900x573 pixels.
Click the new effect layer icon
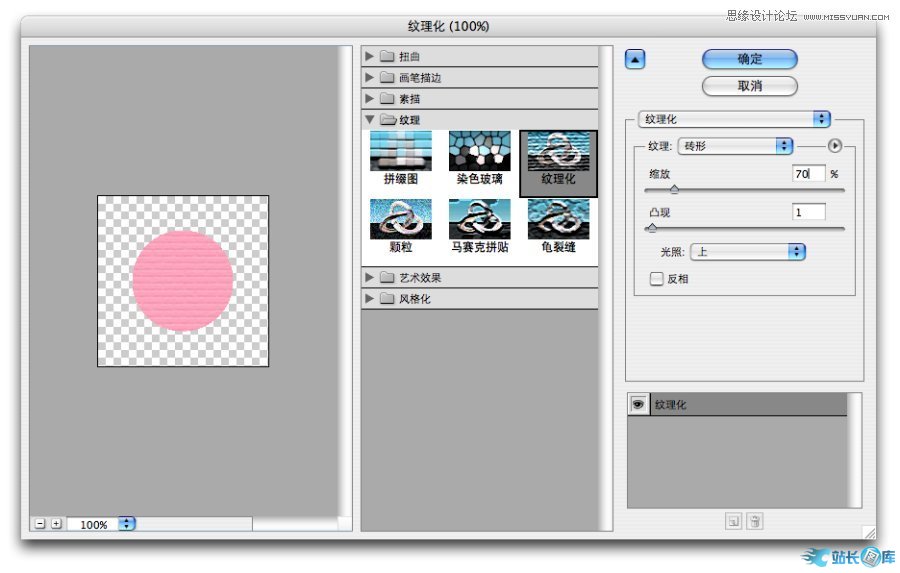pyautogui.click(x=733, y=521)
